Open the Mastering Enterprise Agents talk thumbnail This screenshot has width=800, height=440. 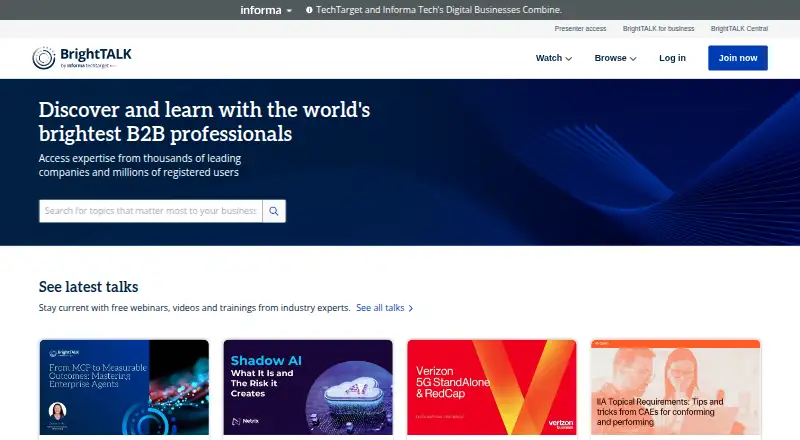(x=124, y=387)
